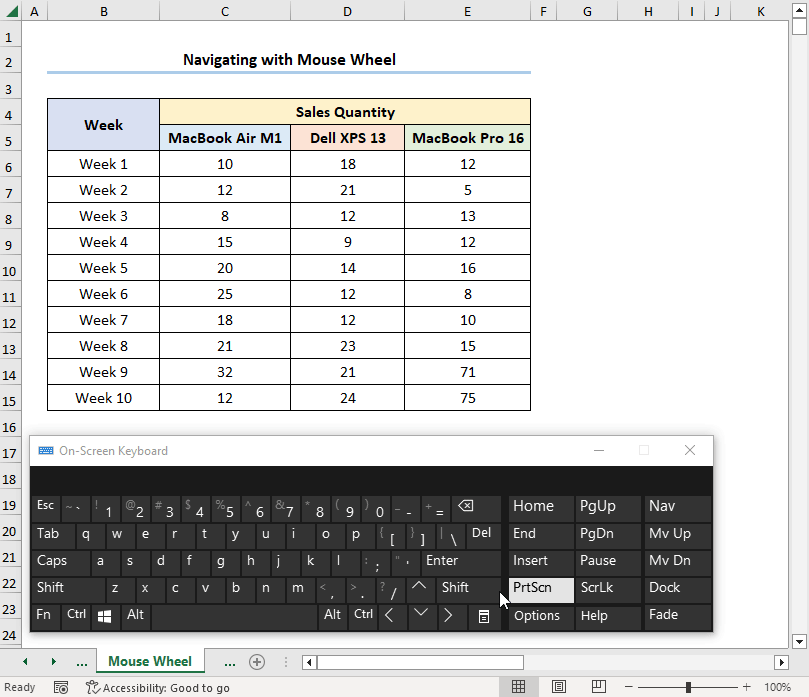Screen dimensions: 809x697
Task: Add a new worksheet with the plus icon
Action: [x=257, y=661]
